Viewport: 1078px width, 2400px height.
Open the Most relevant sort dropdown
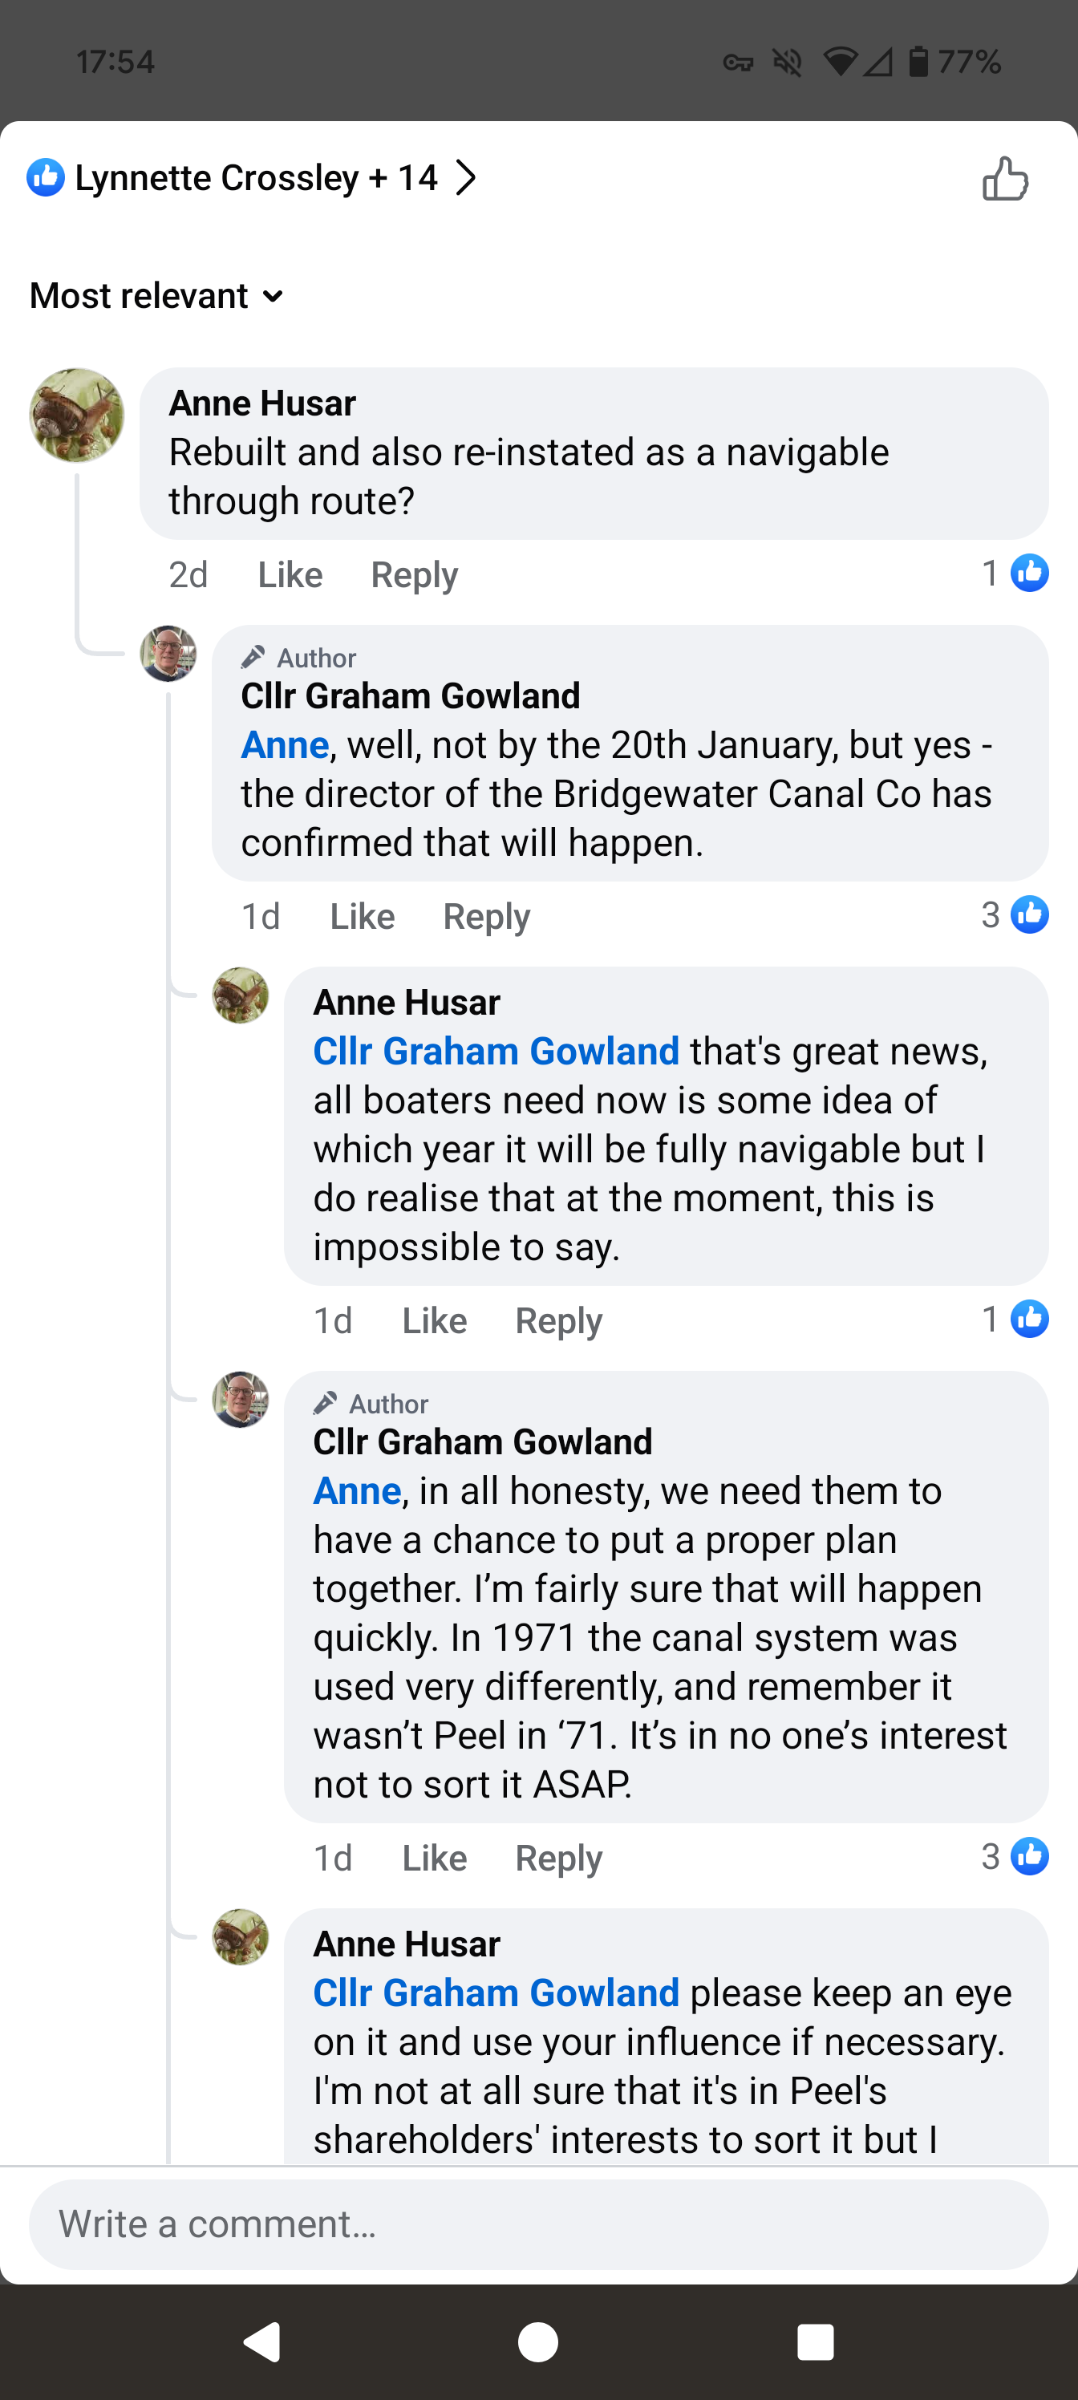157,296
